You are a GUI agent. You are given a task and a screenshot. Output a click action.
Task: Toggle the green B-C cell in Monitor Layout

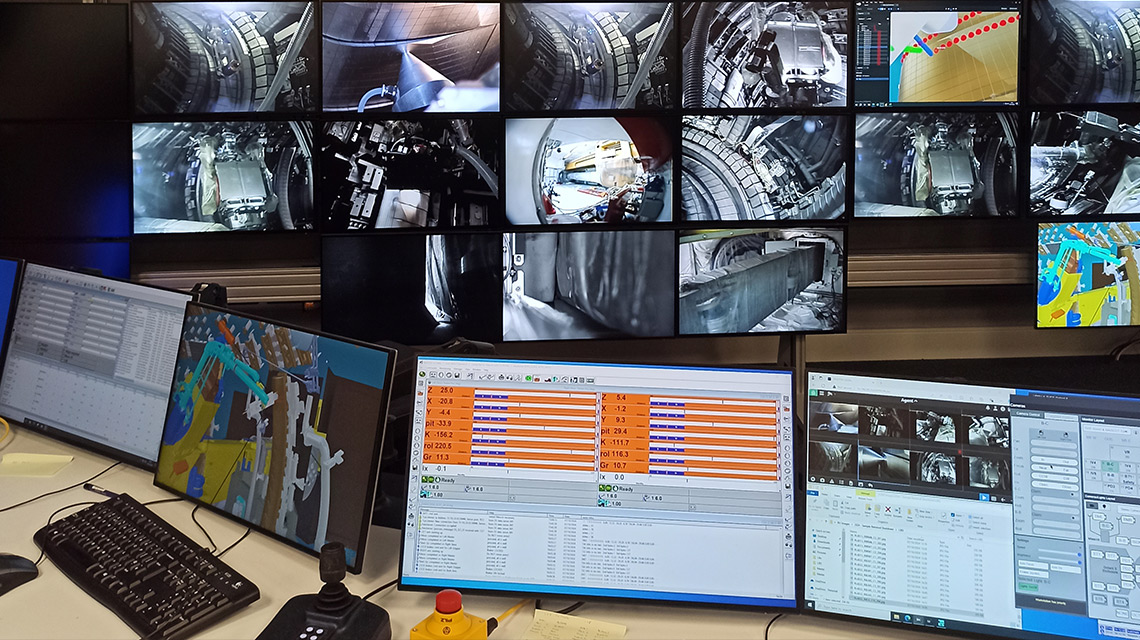coord(1111,466)
